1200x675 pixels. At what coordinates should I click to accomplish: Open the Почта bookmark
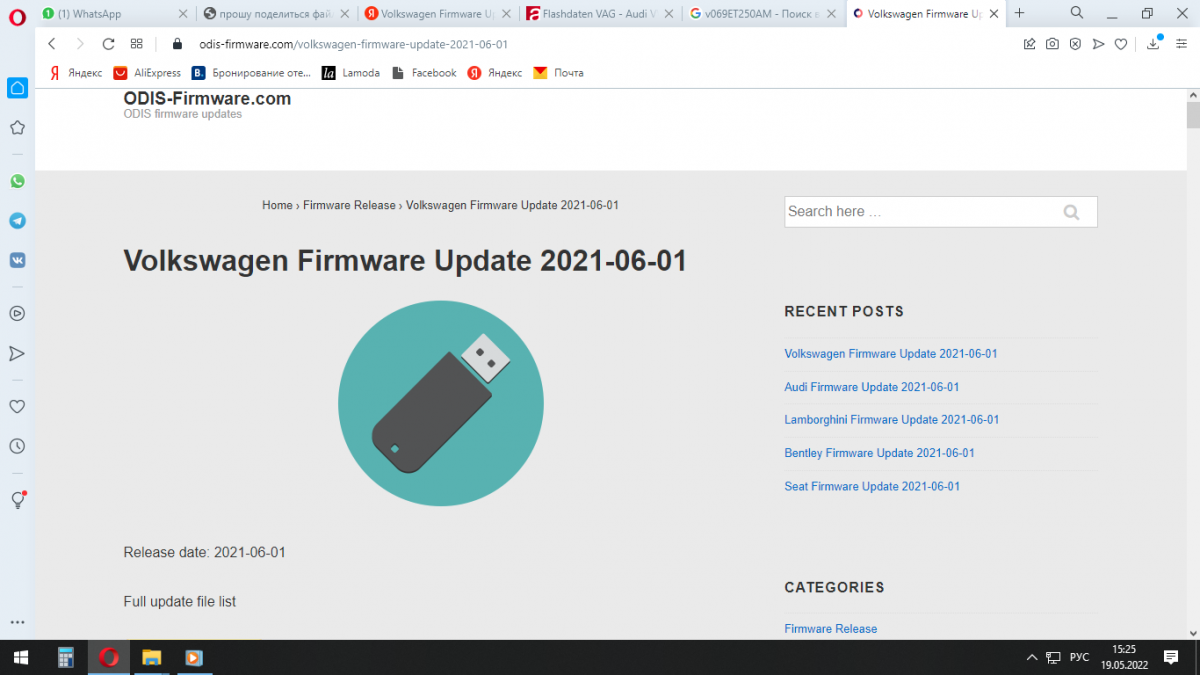[558, 73]
